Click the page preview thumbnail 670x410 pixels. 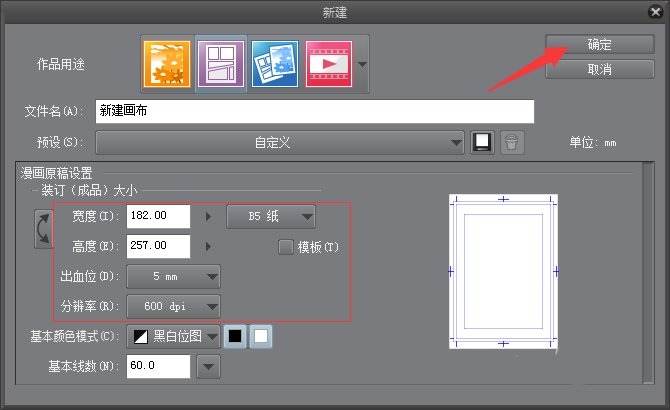click(x=503, y=272)
